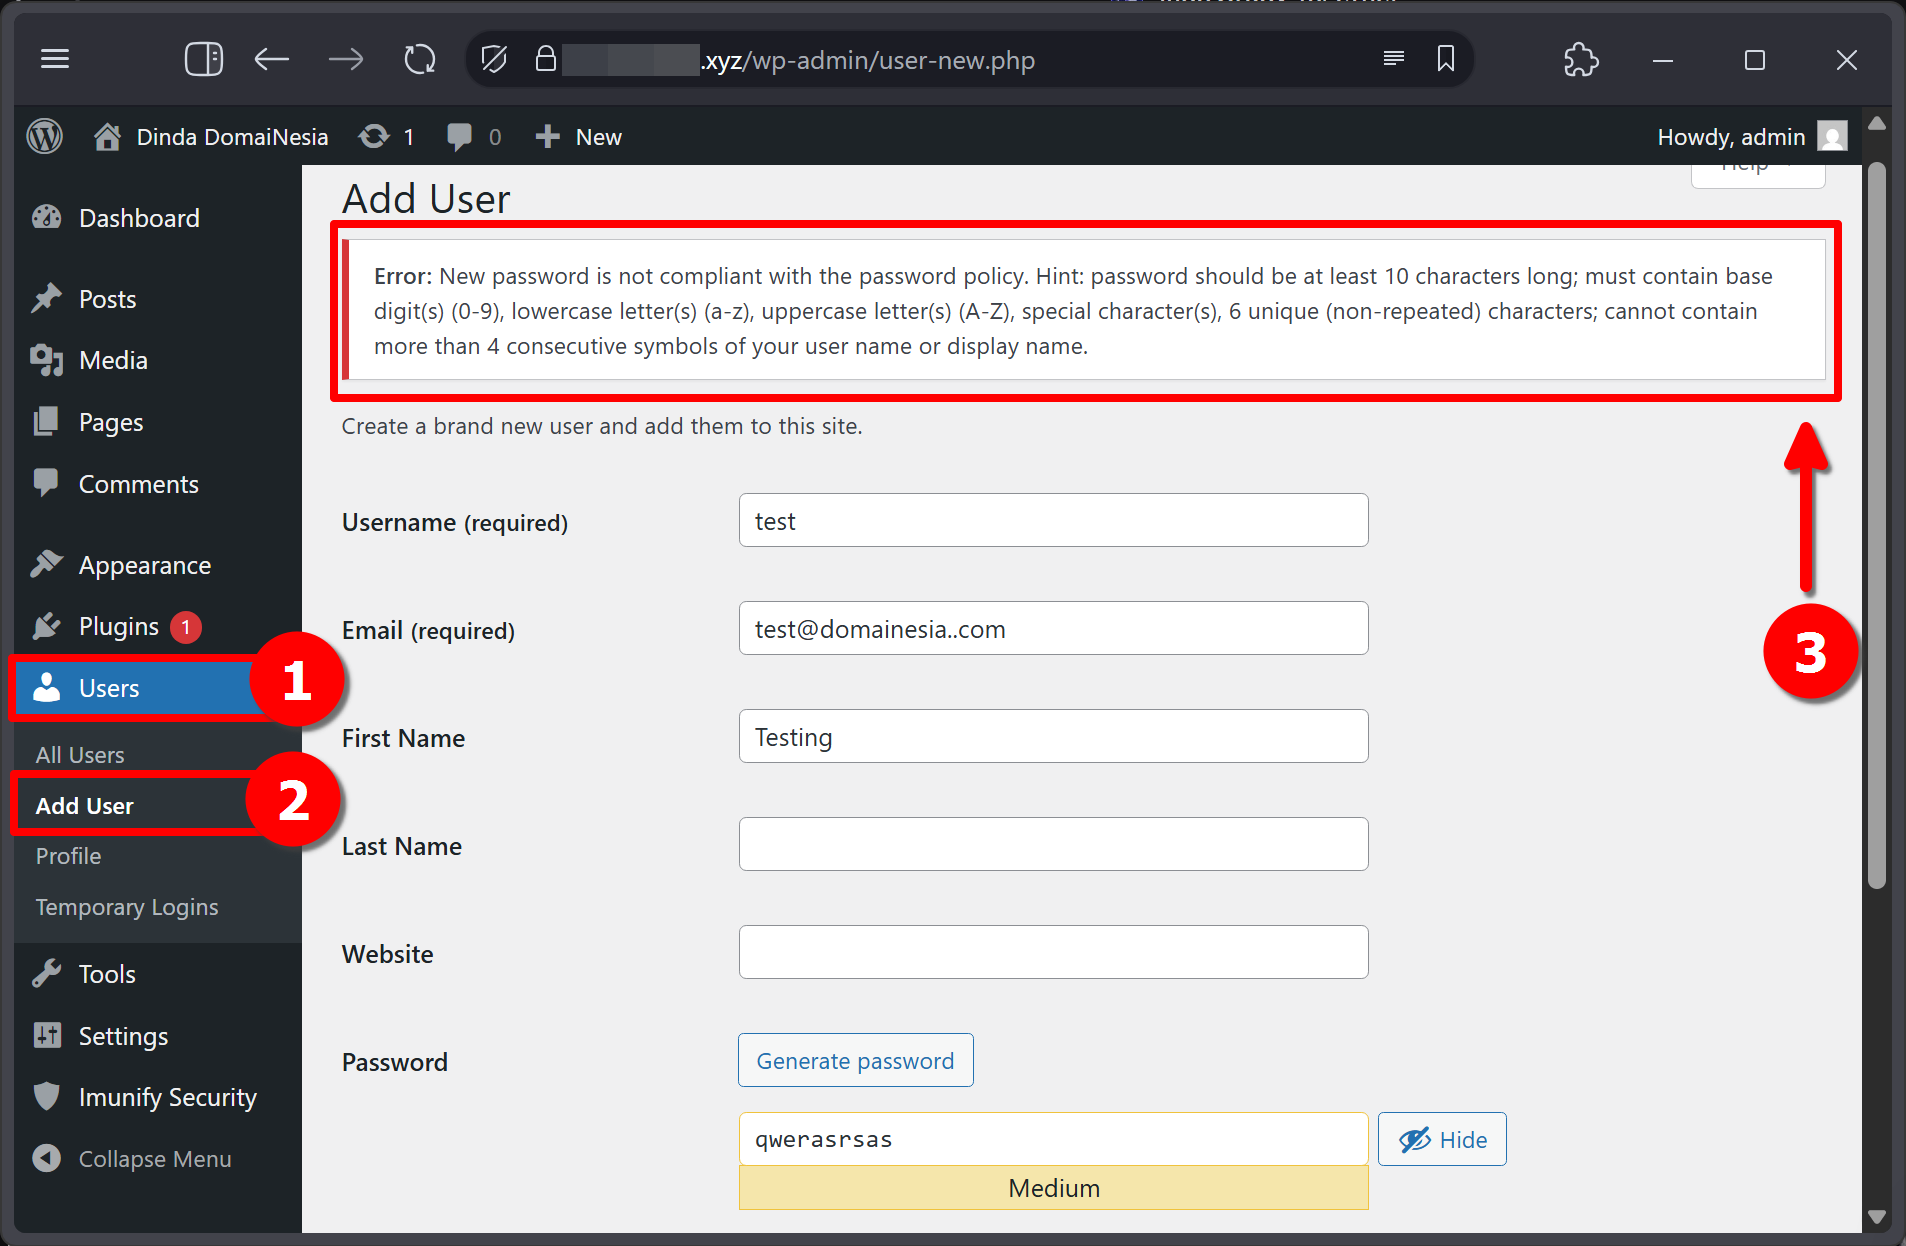The height and width of the screenshot is (1246, 1906).
Task: Visit site via Dinda DomaiNesia home link
Action: click(x=211, y=137)
